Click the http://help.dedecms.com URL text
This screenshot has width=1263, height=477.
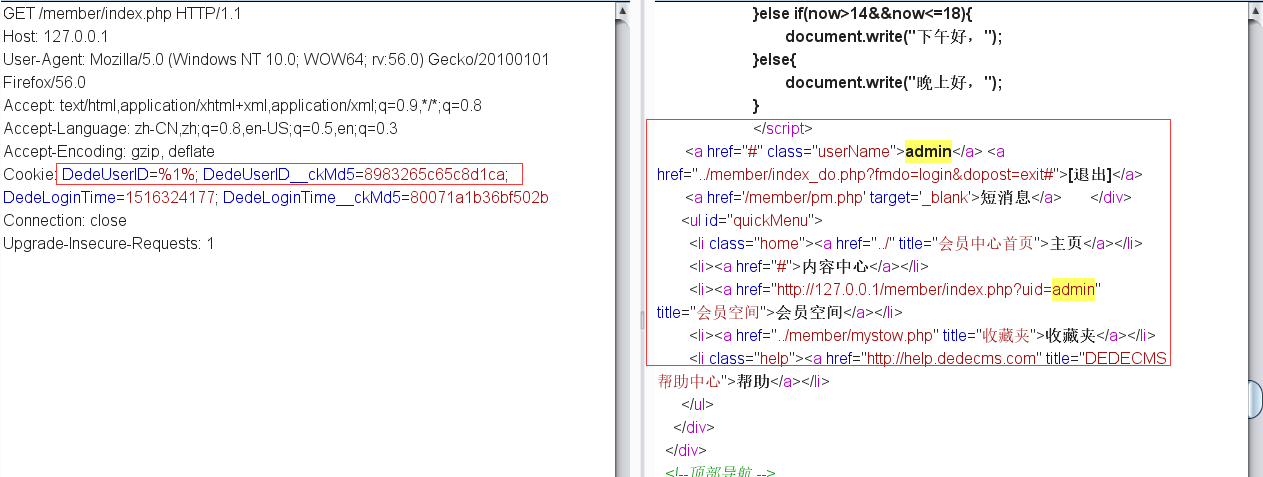(951, 359)
